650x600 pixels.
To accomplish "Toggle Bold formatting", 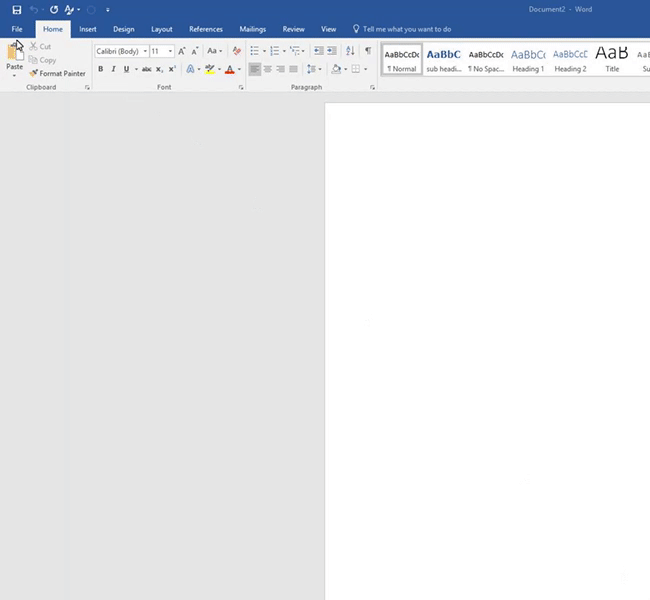I will coord(100,69).
